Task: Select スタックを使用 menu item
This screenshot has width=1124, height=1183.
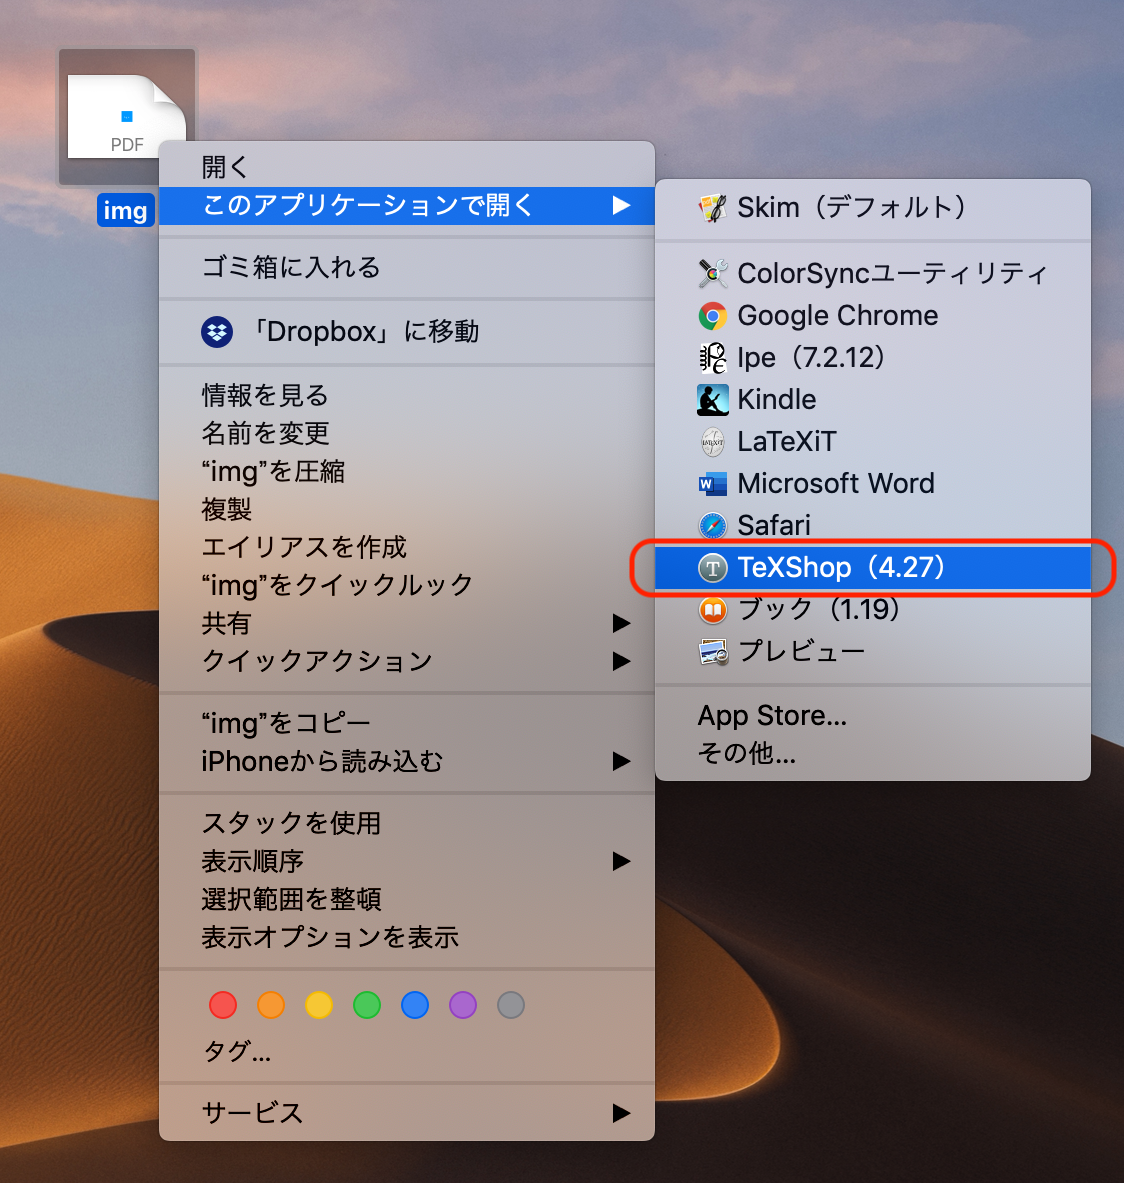Action: tap(407, 823)
